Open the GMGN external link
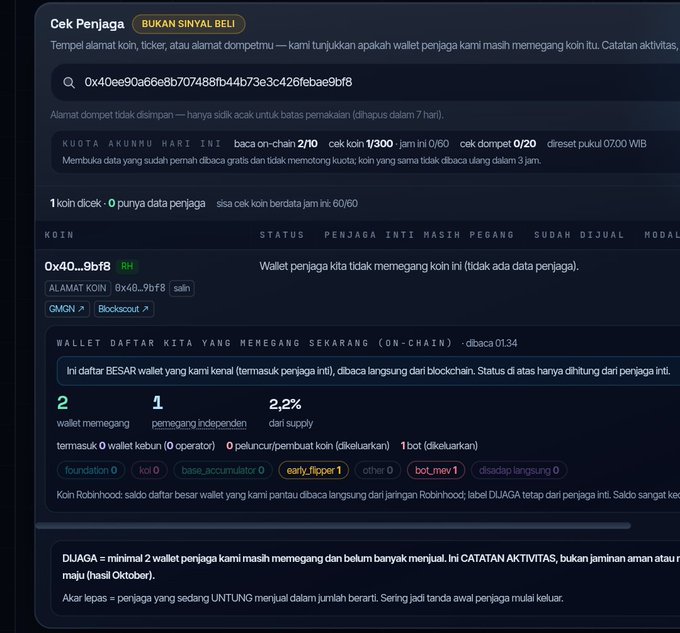The height and width of the screenshot is (633, 680). point(67,309)
